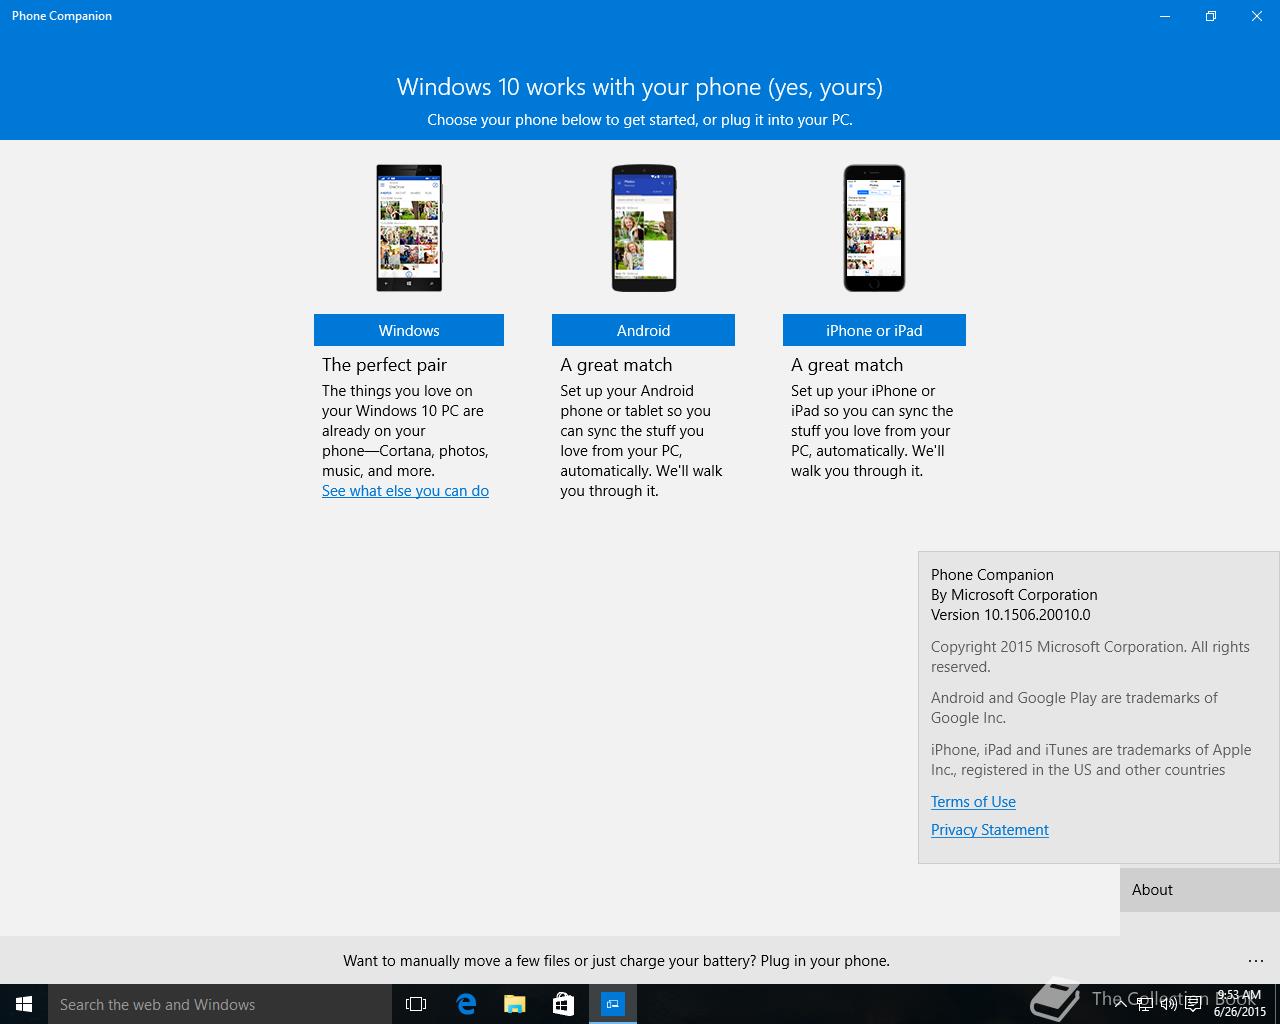The height and width of the screenshot is (1024, 1280).
Task: Click the 'The perfect pair' heading
Action: tap(384, 365)
